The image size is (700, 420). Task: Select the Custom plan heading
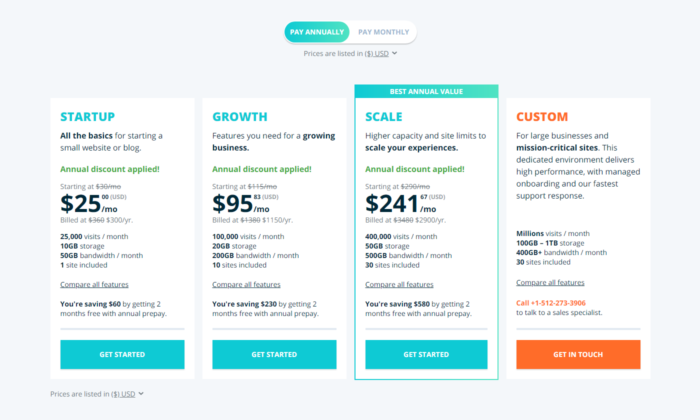pyautogui.click(x=542, y=116)
